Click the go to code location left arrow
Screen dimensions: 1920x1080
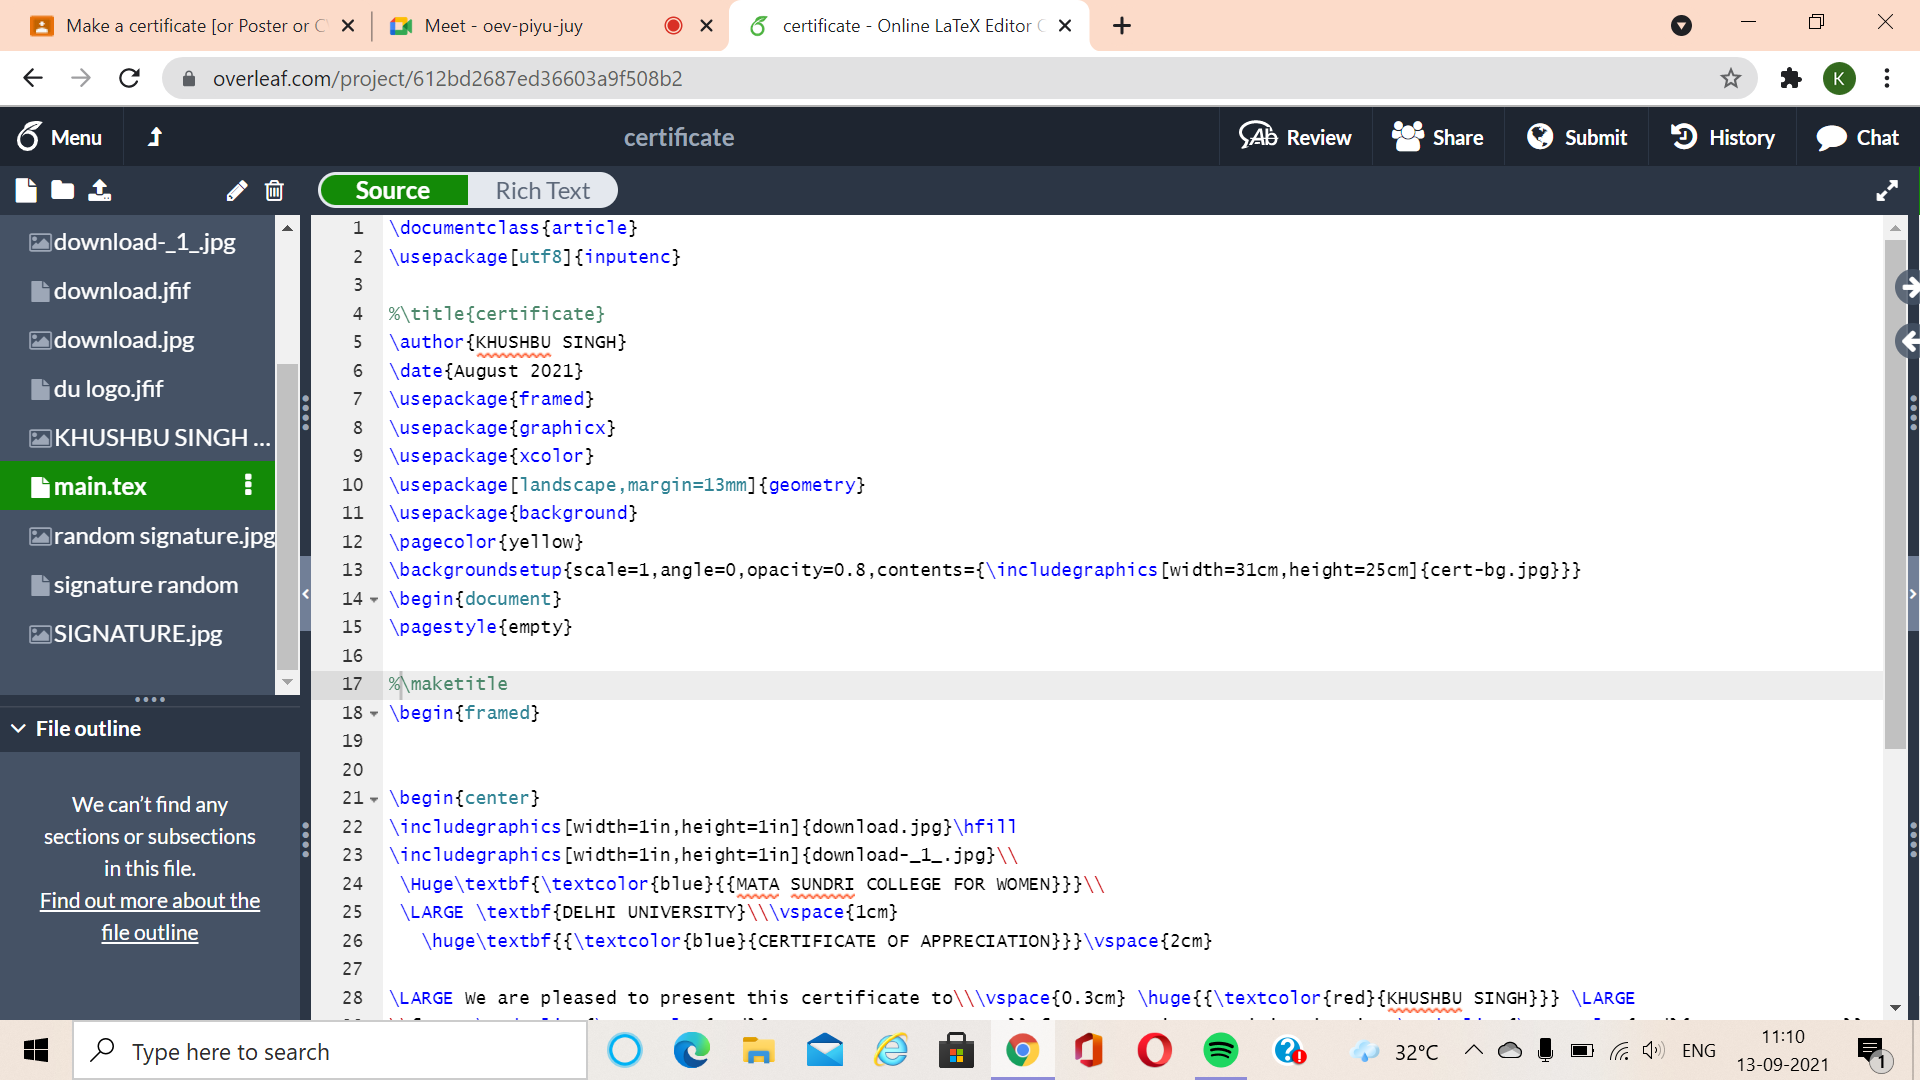tap(1908, 342)
